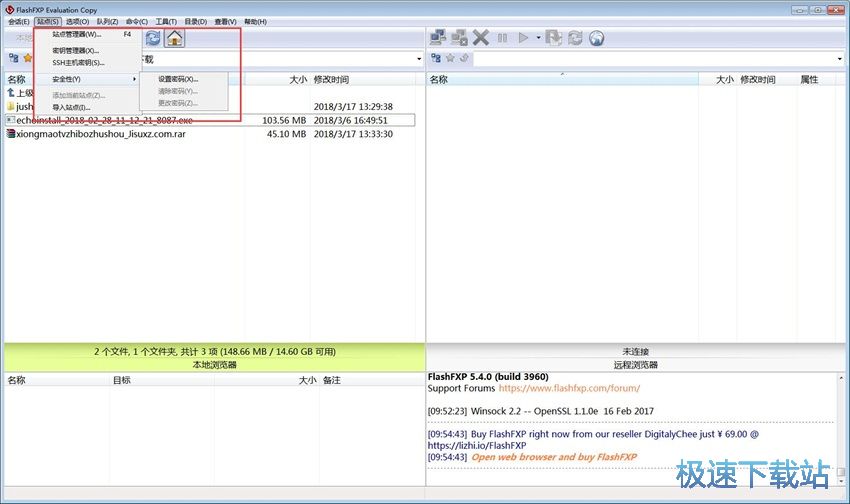Click the exe icon beside echoinstall file
The image size is (850, 504).
point(11,120)
